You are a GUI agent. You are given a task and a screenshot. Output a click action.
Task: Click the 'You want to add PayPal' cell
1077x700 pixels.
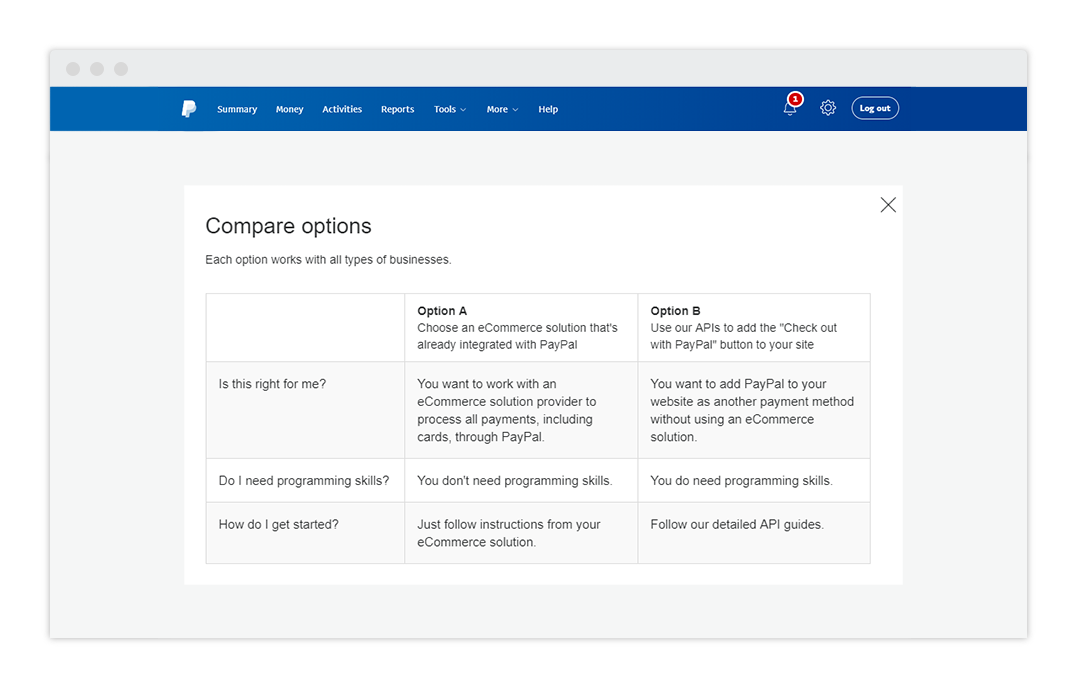coord(754,410)
